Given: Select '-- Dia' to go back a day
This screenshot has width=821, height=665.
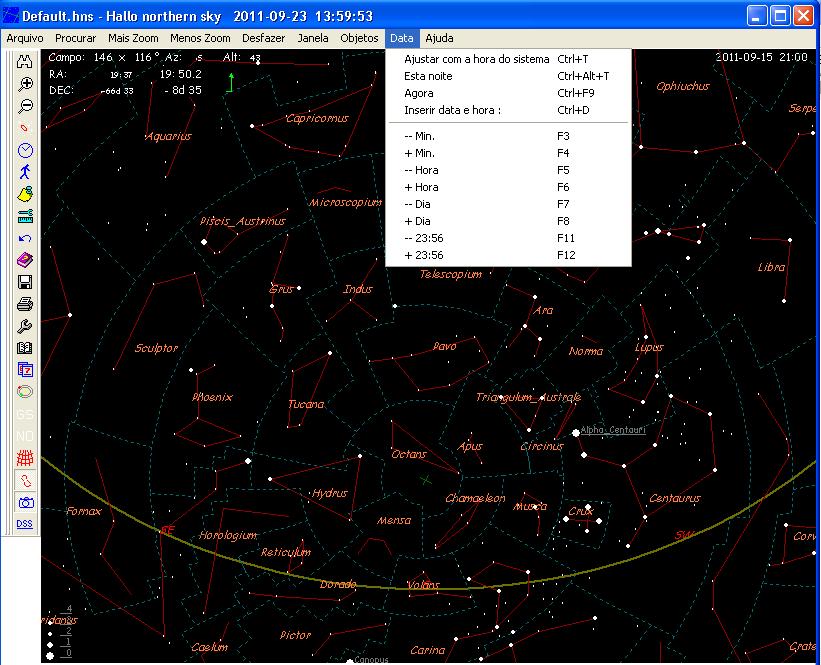Looking at the screenshot, I should coord(508,204).
